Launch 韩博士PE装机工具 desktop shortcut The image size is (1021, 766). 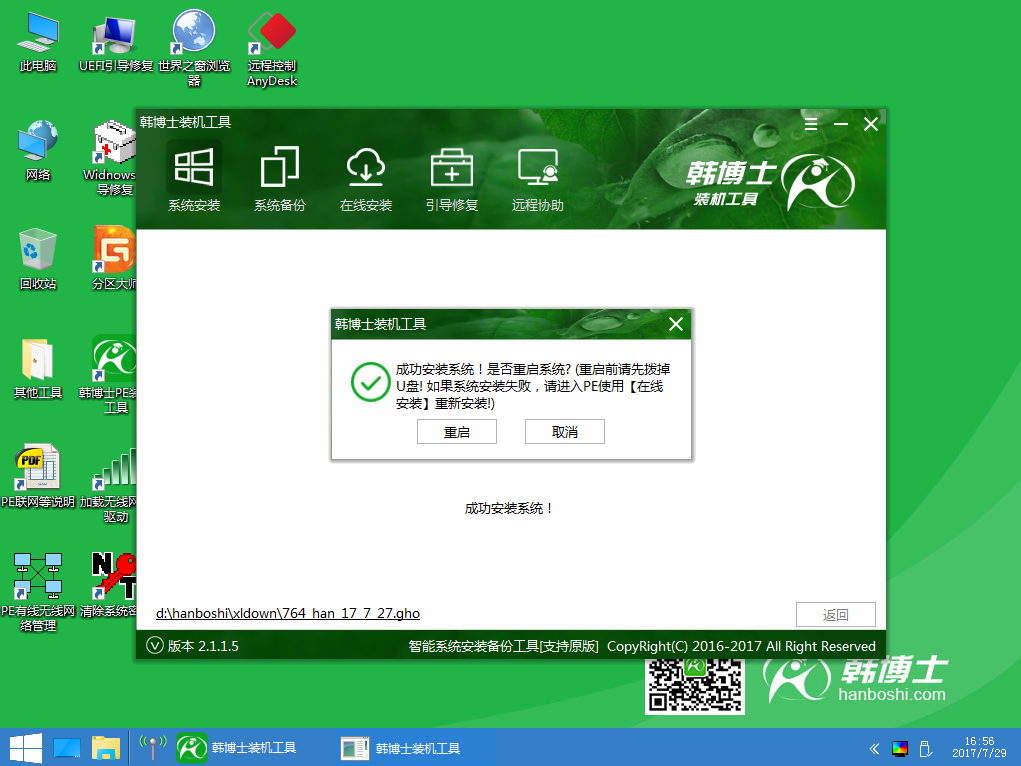click(x=111, y=374)
